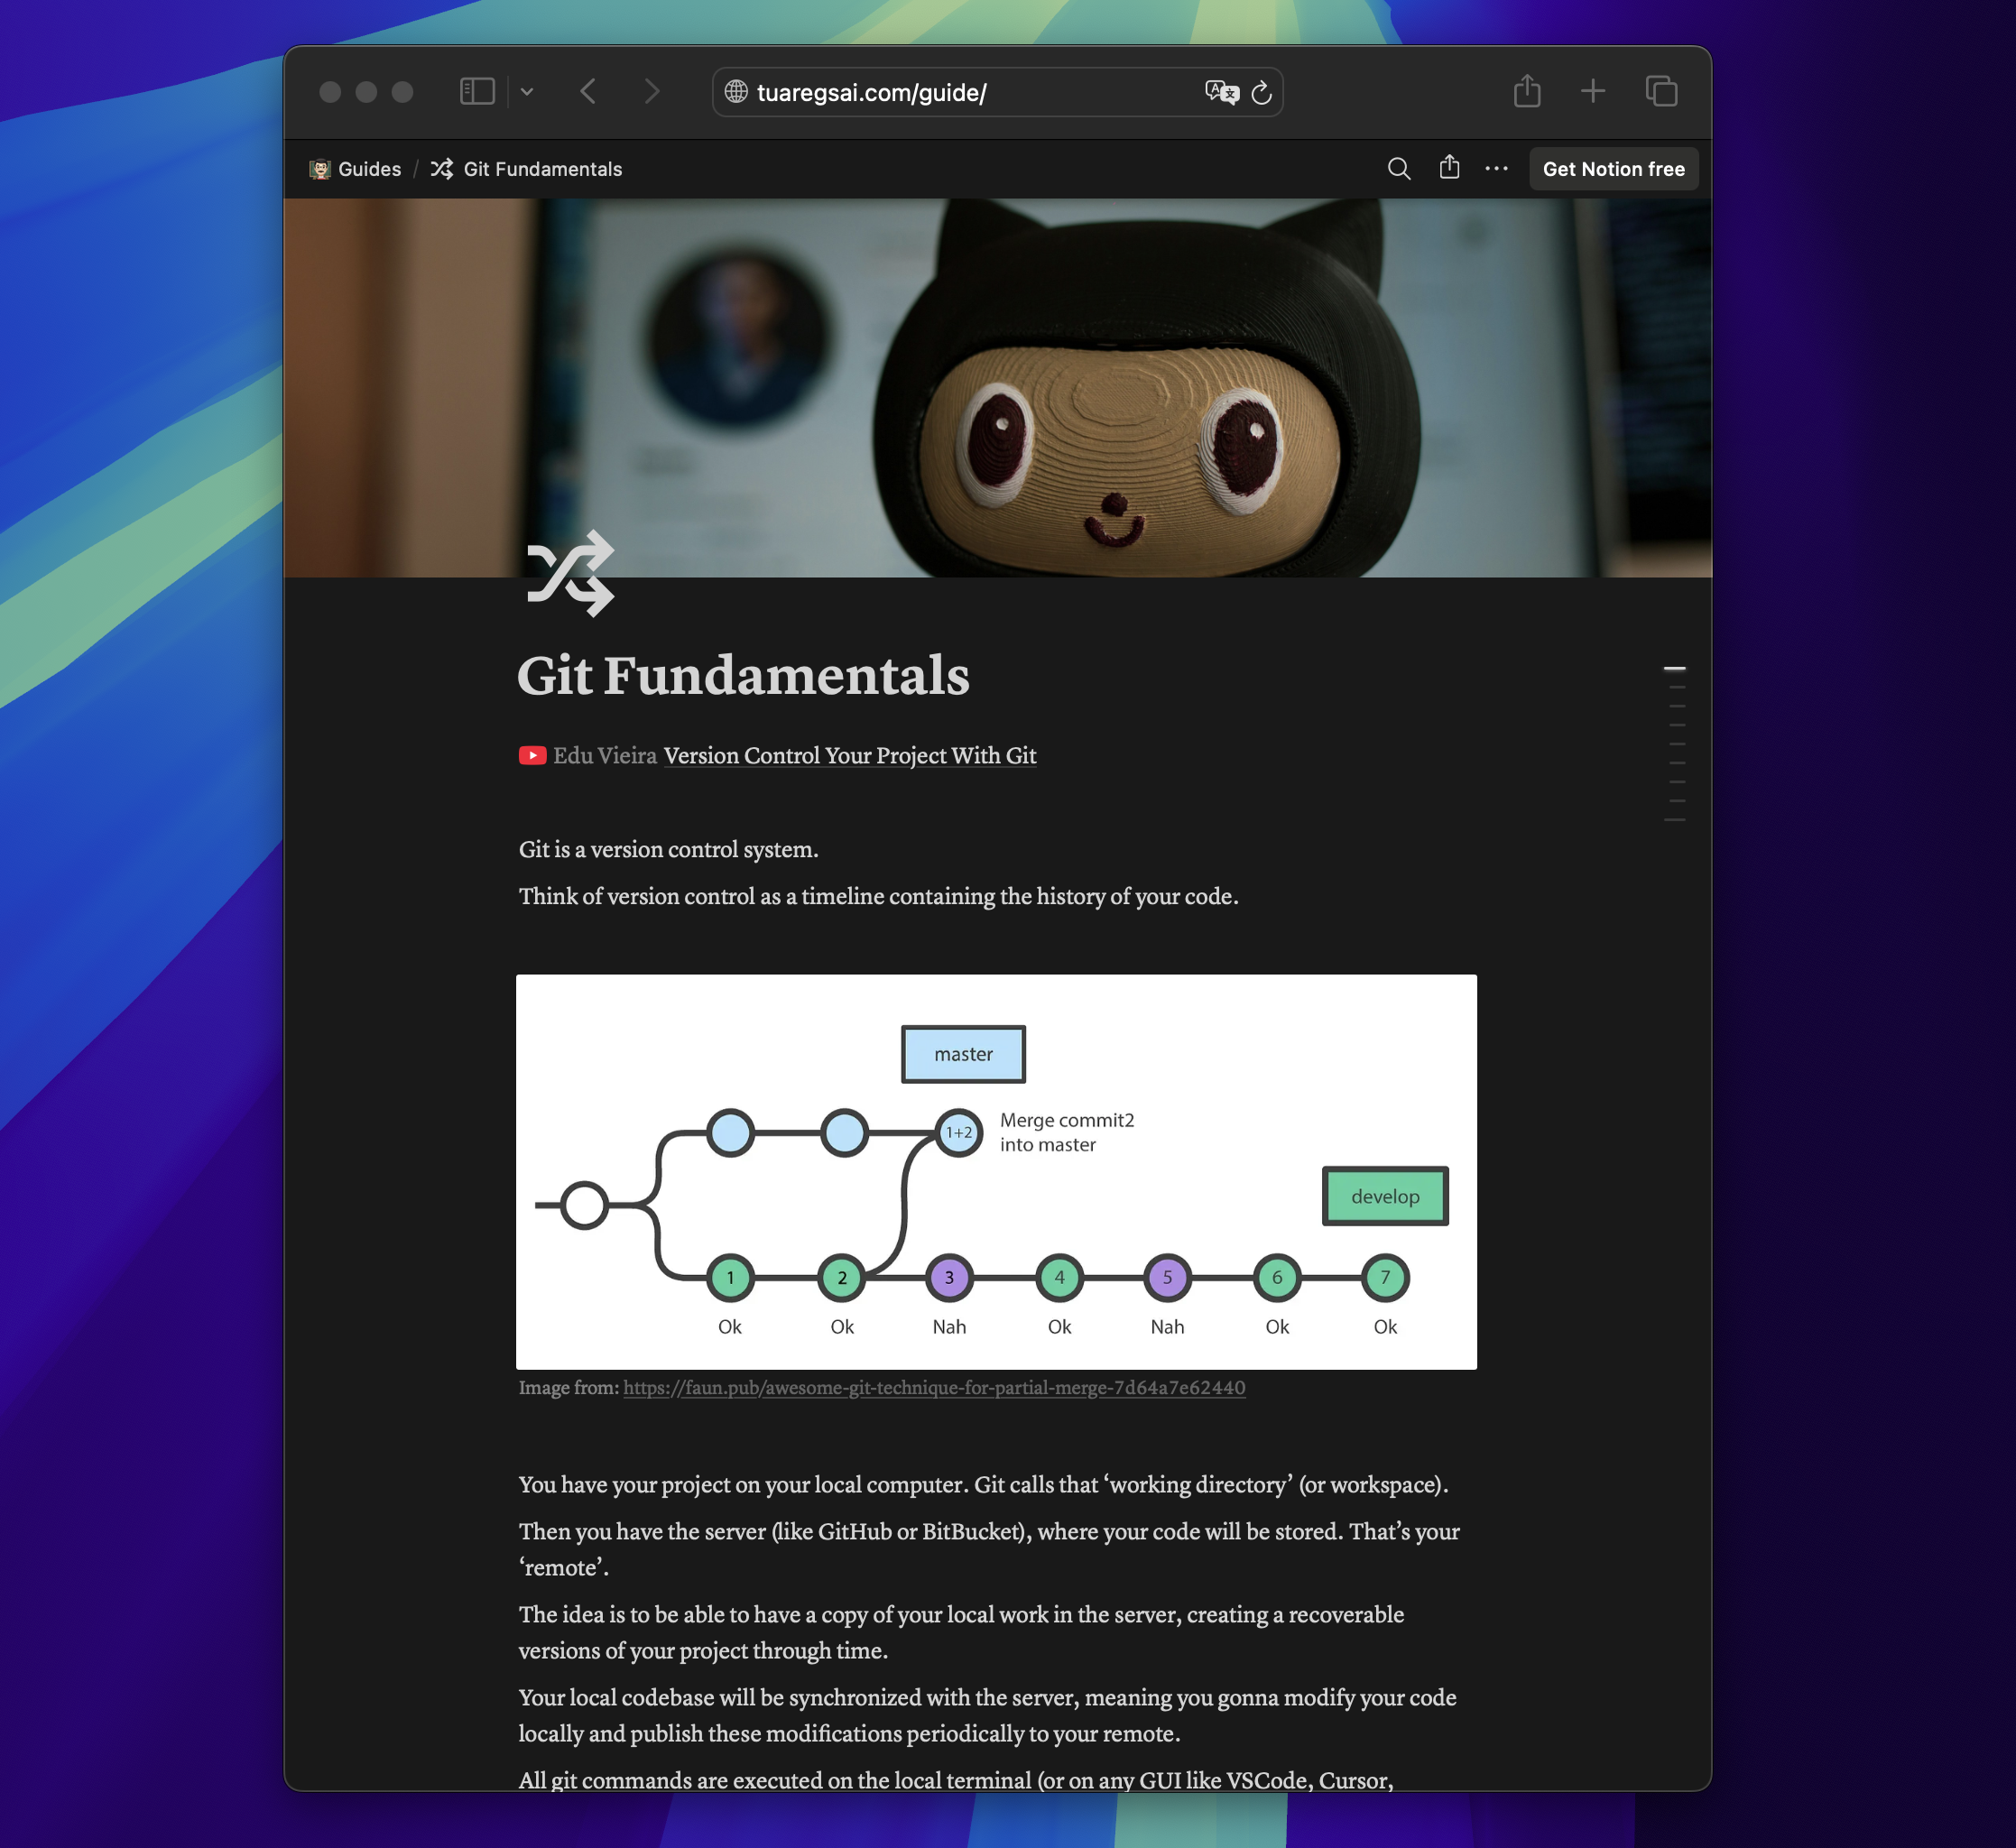
Task: Open Safari share button in toolbar
Action: (x=1527, y=91)
